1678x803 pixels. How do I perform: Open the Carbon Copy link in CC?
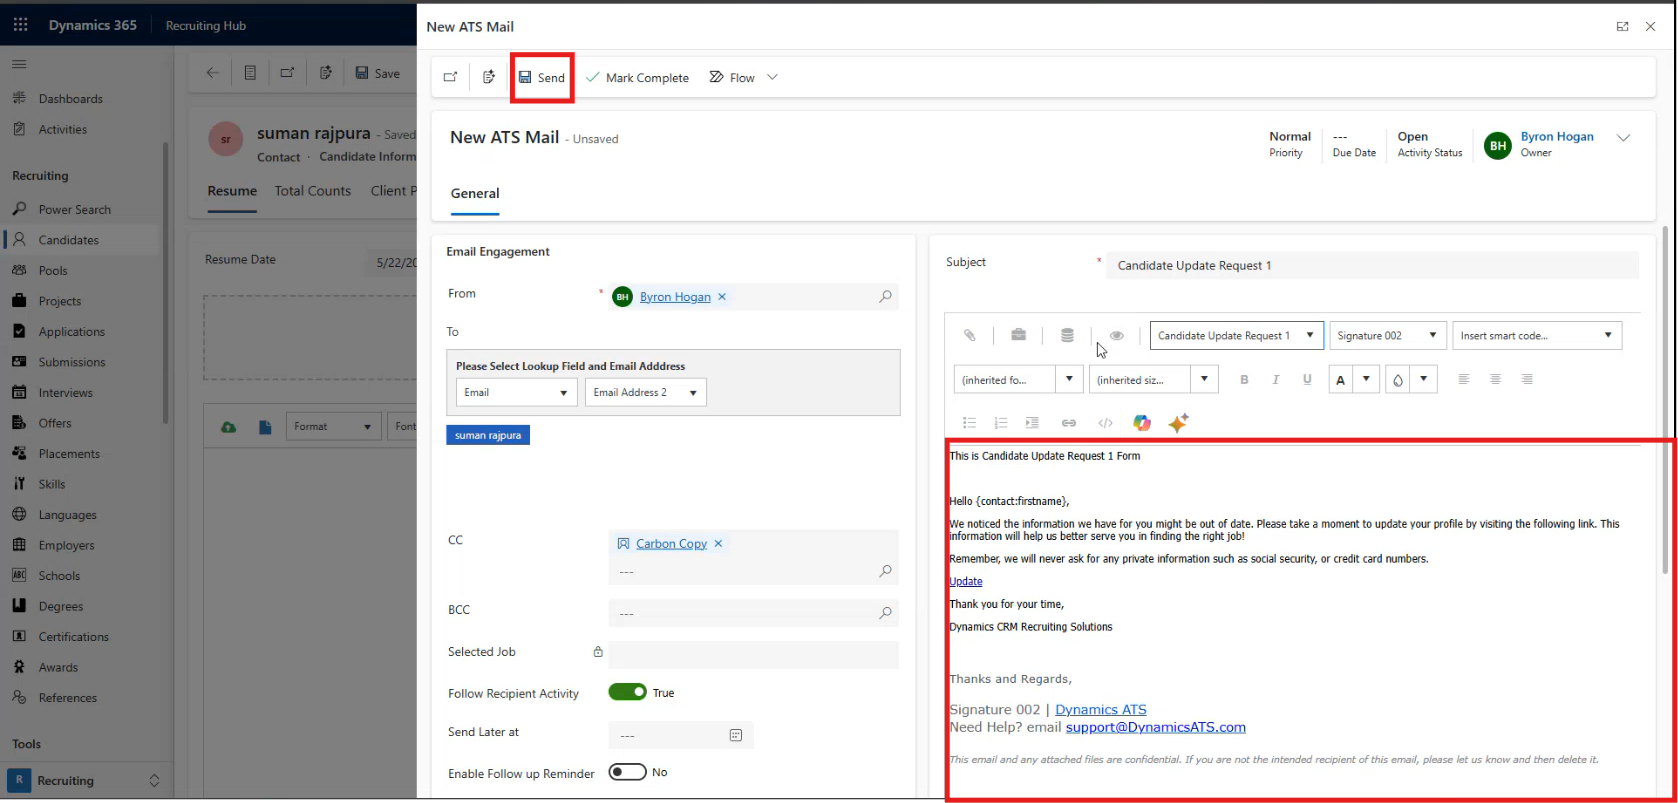point(671,544)
